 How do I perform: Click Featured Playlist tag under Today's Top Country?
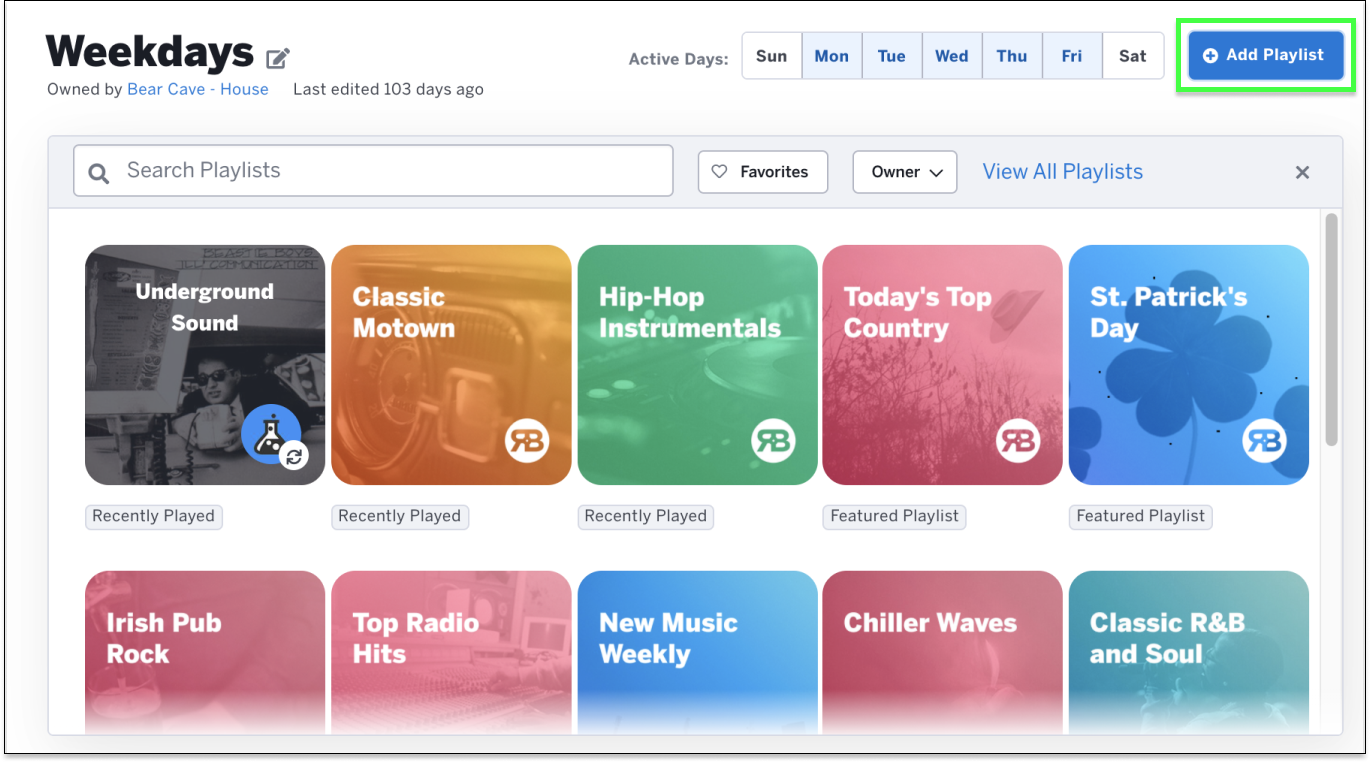(x=895, y=516)
